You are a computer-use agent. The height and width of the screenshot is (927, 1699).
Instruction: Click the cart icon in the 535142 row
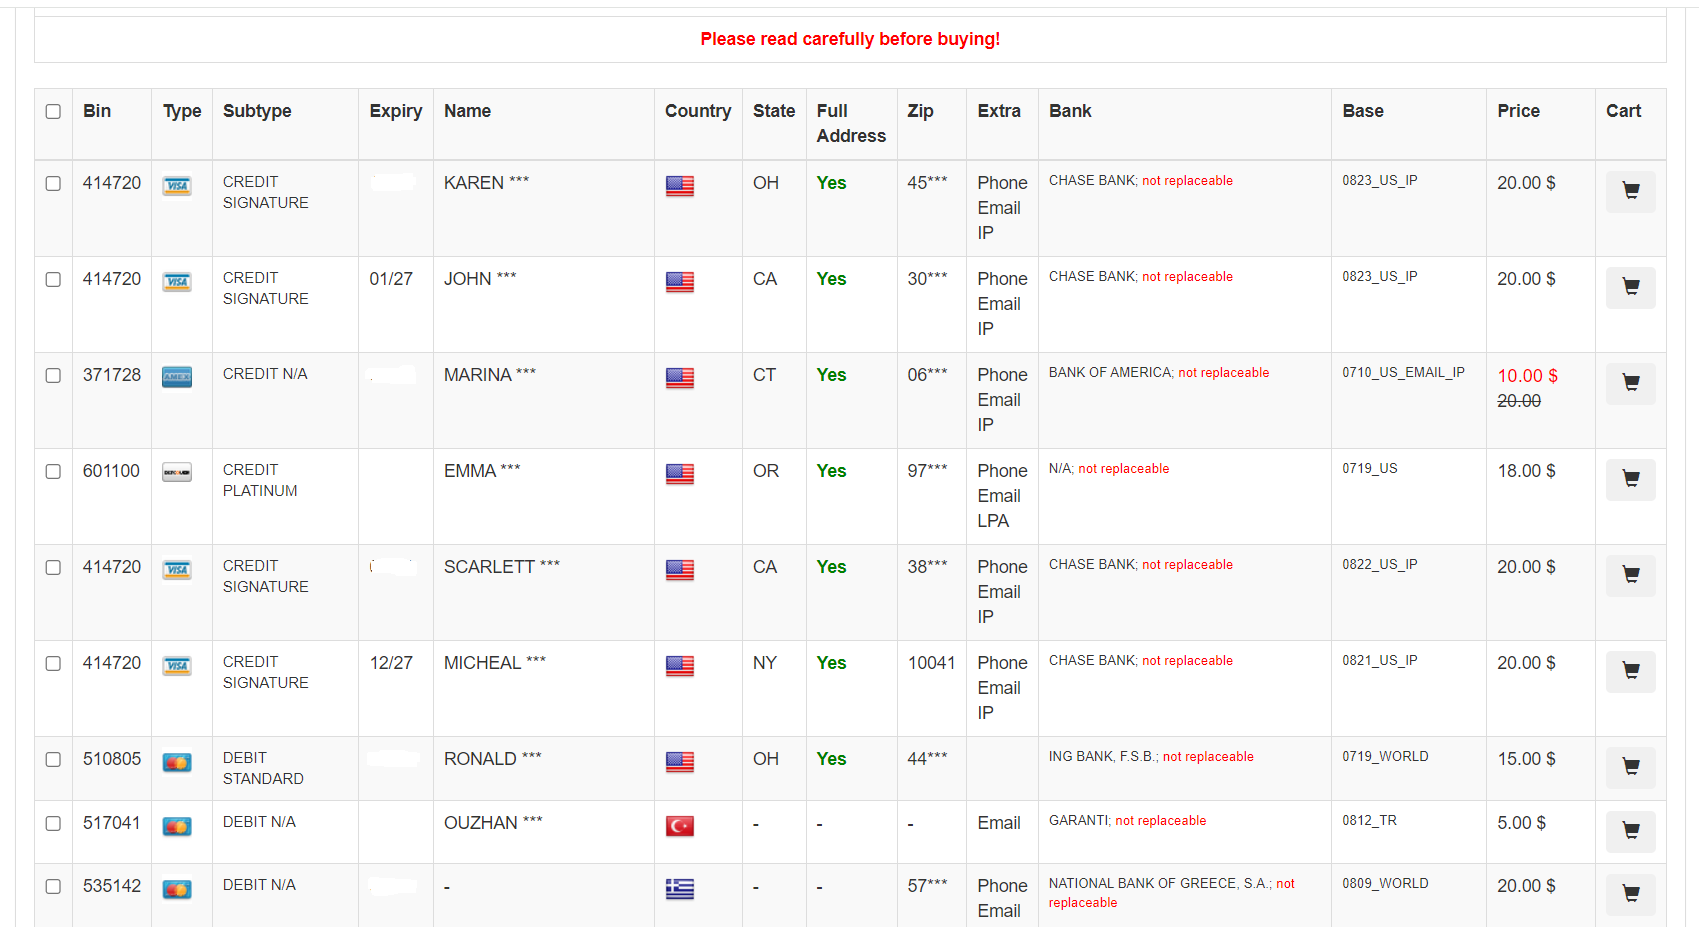pyautogui.click(x=1630, y=894)
